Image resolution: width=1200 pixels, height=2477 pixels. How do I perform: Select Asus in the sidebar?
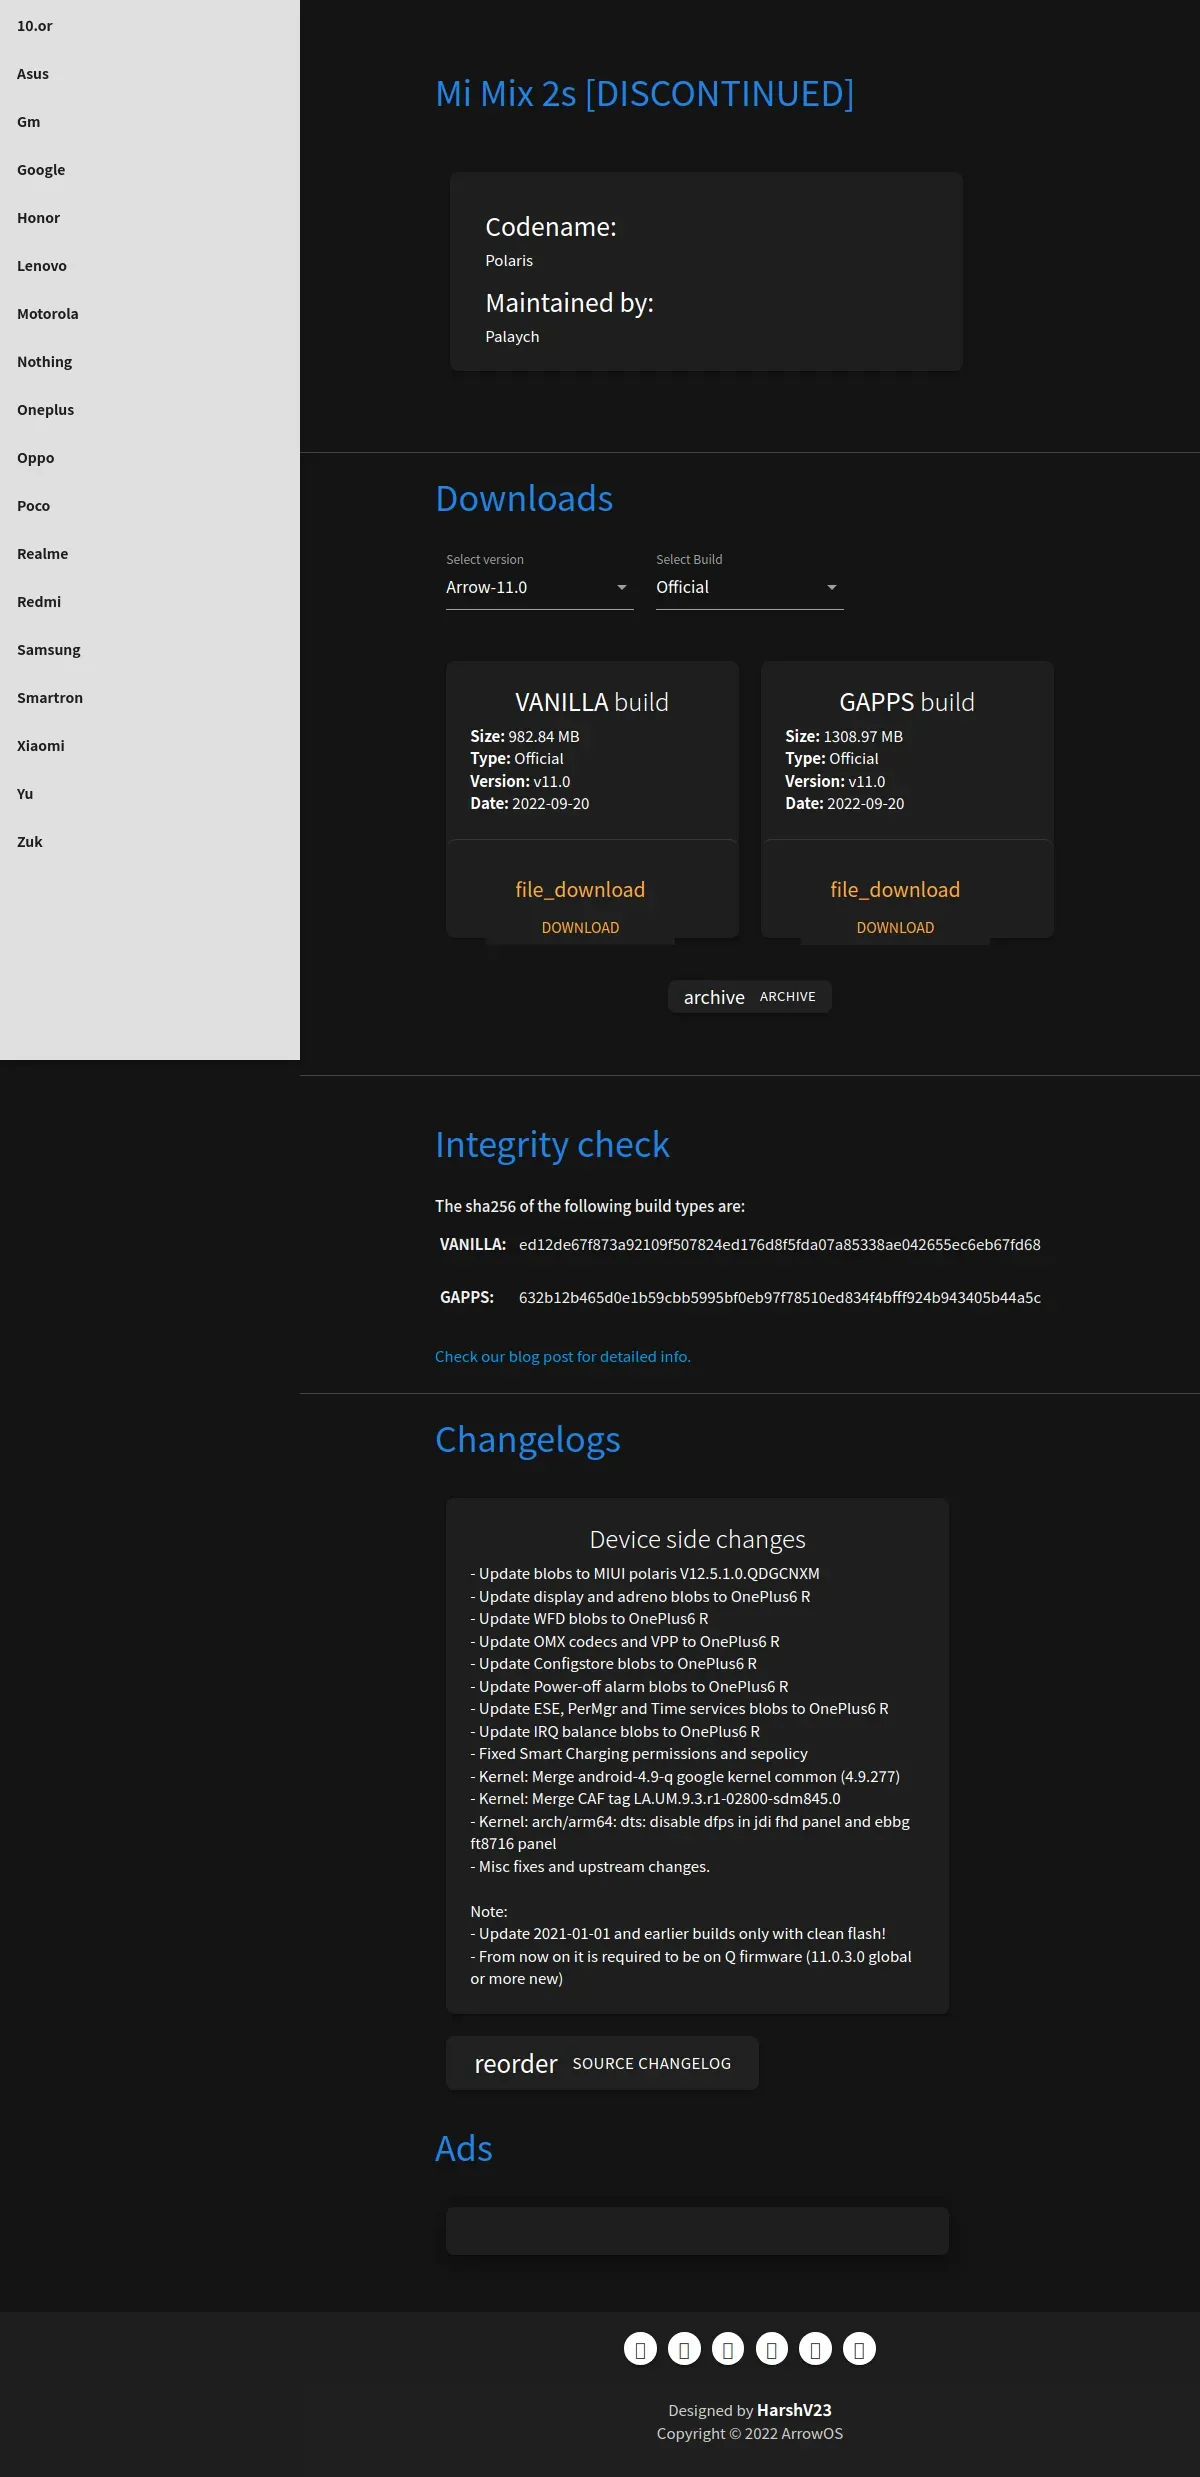coord(150,74)
